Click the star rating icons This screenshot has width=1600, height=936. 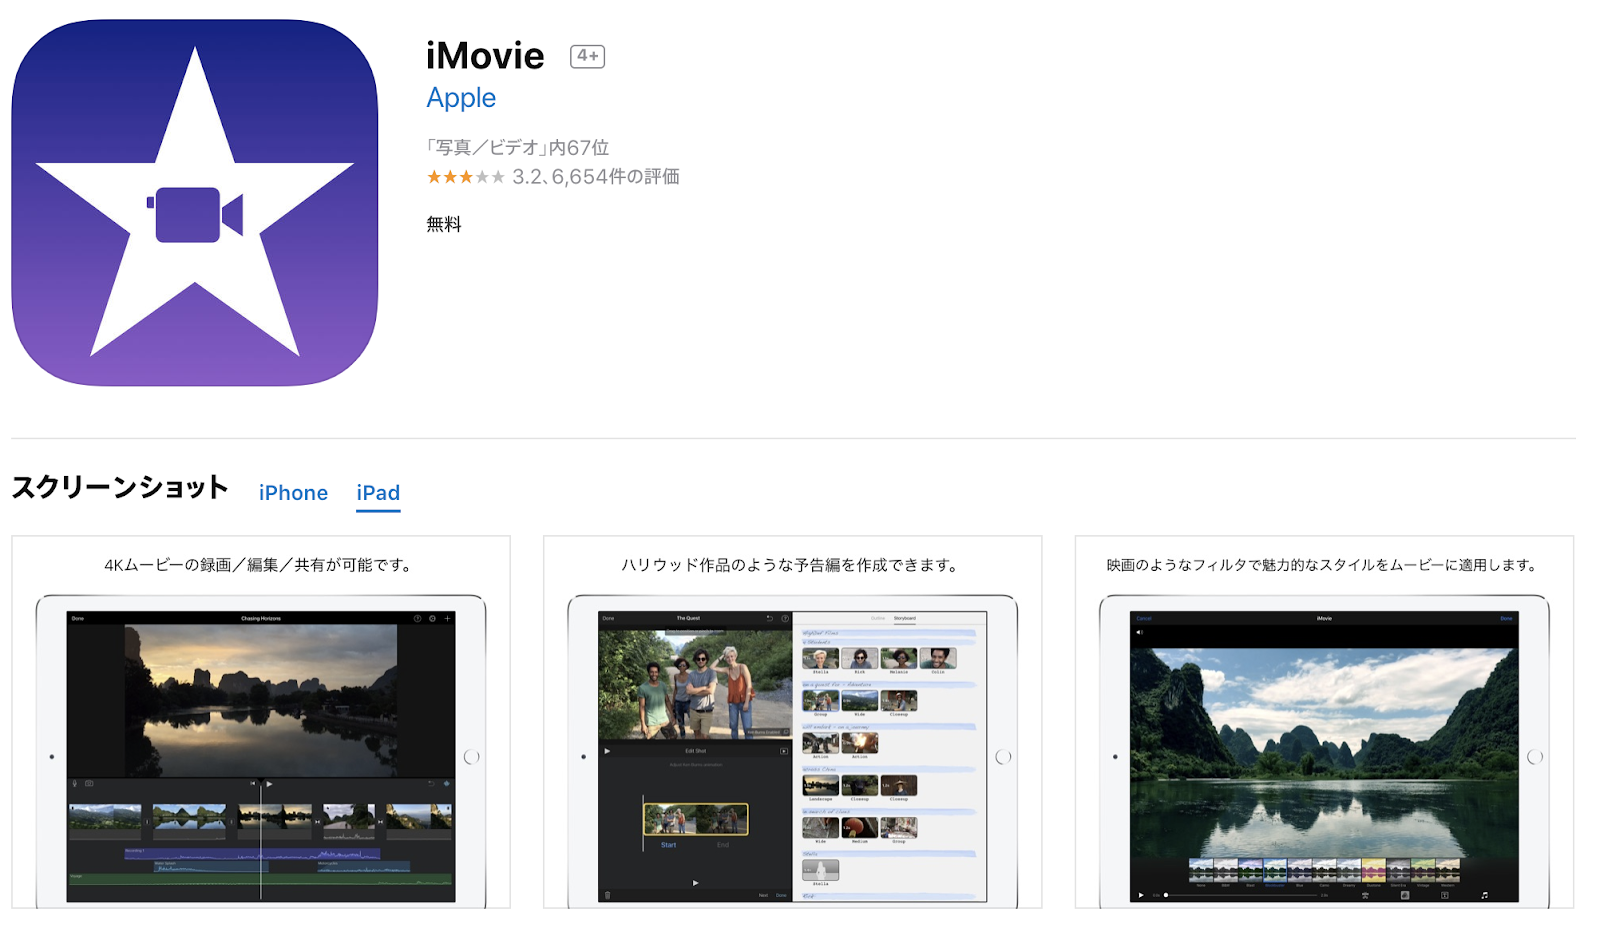pos(465,177)
